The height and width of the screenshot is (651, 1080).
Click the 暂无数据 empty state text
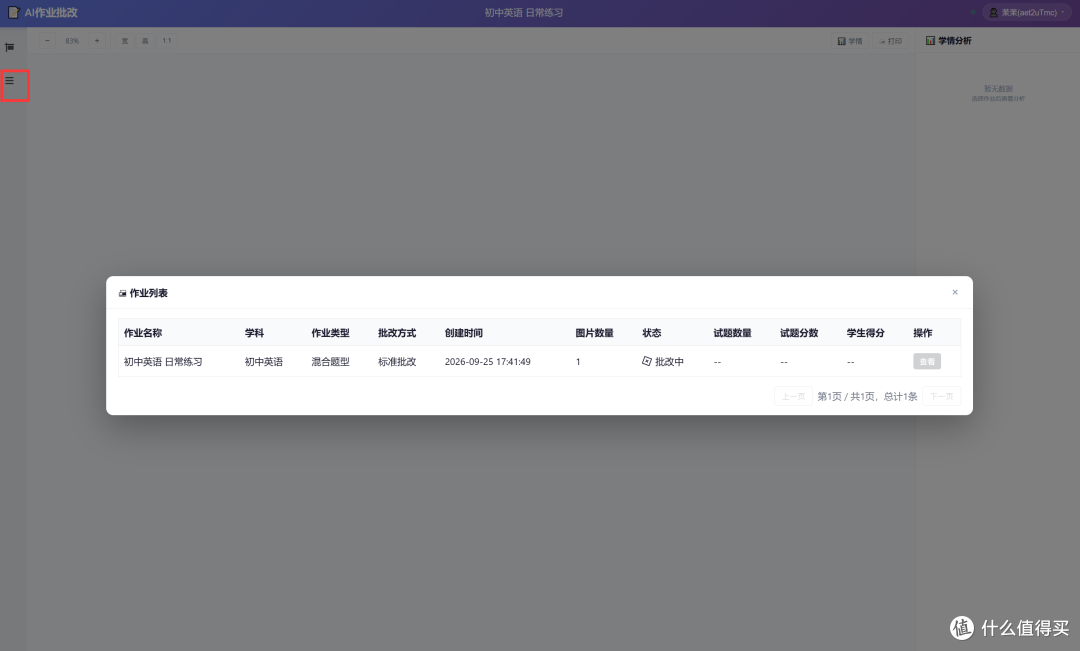click(x=998, y=89)
